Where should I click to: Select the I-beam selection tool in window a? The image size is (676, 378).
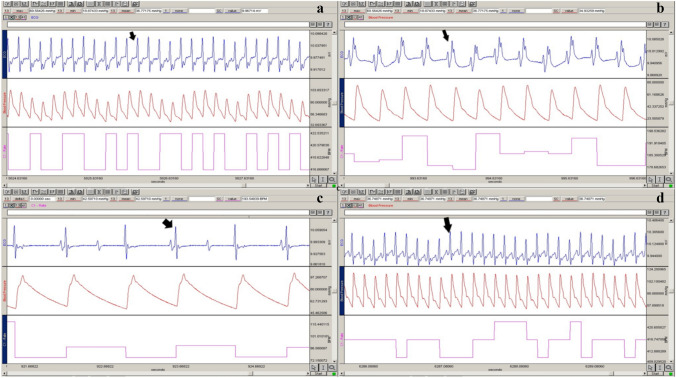point(323,179)
